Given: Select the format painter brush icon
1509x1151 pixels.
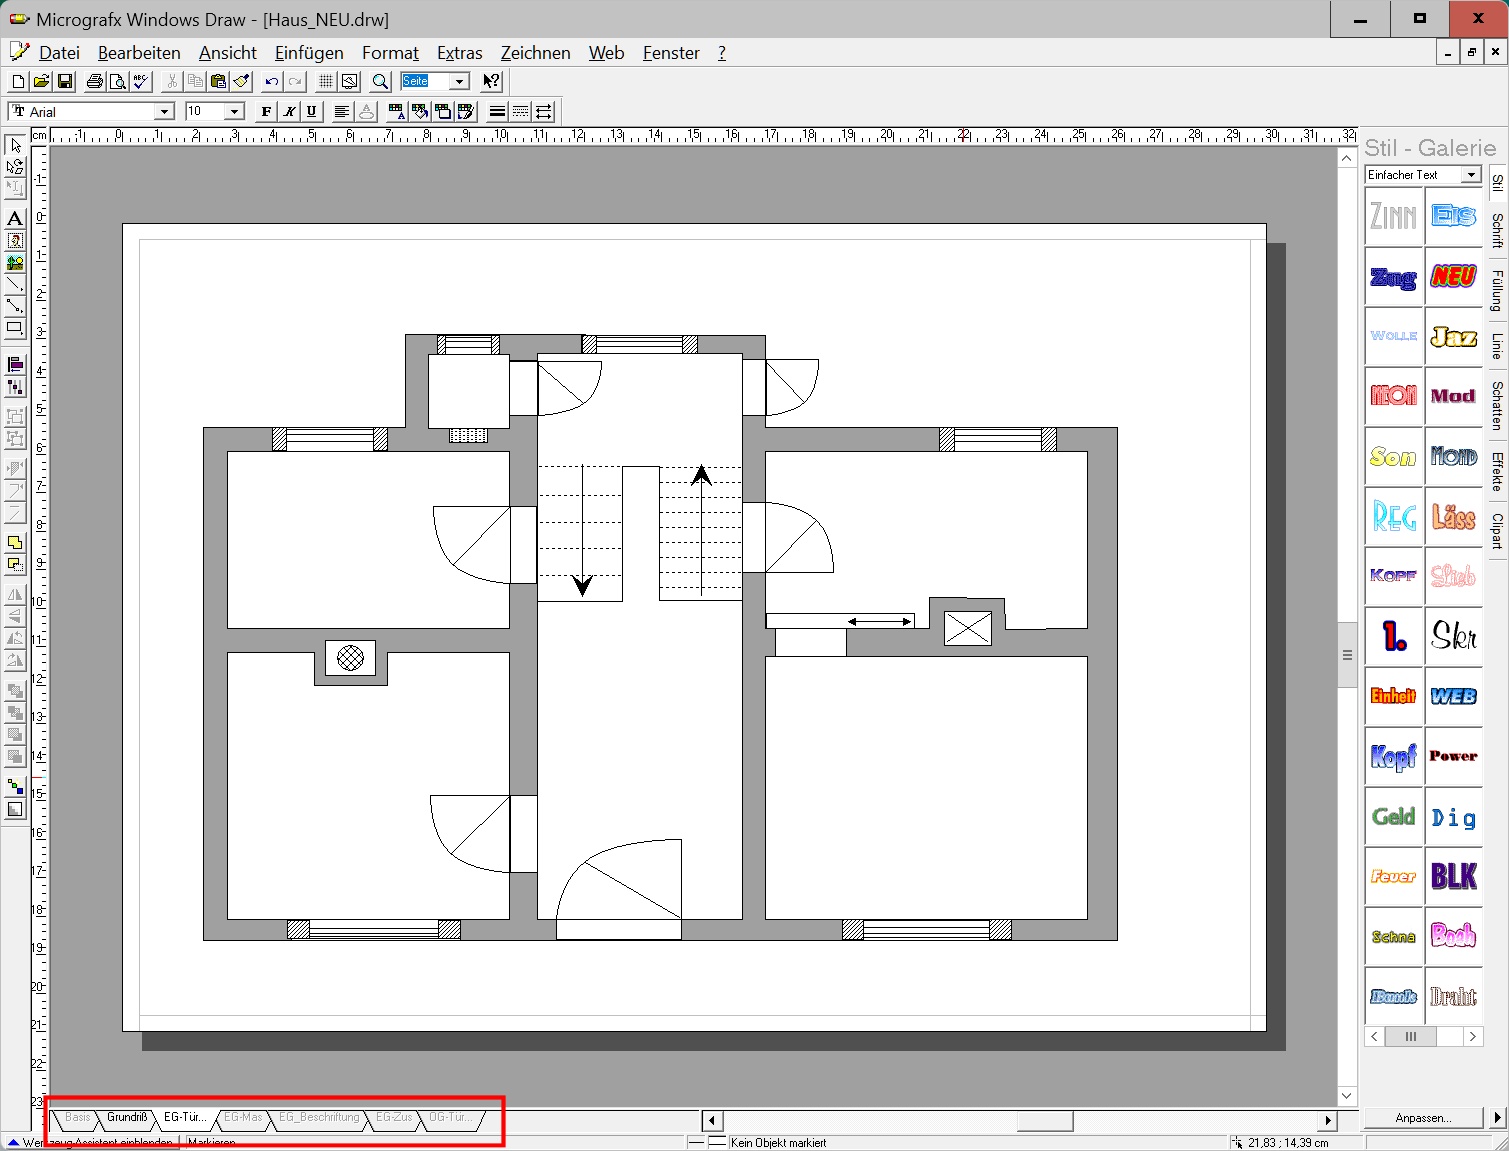Looking at the screenshot, I should pos(242,82).
